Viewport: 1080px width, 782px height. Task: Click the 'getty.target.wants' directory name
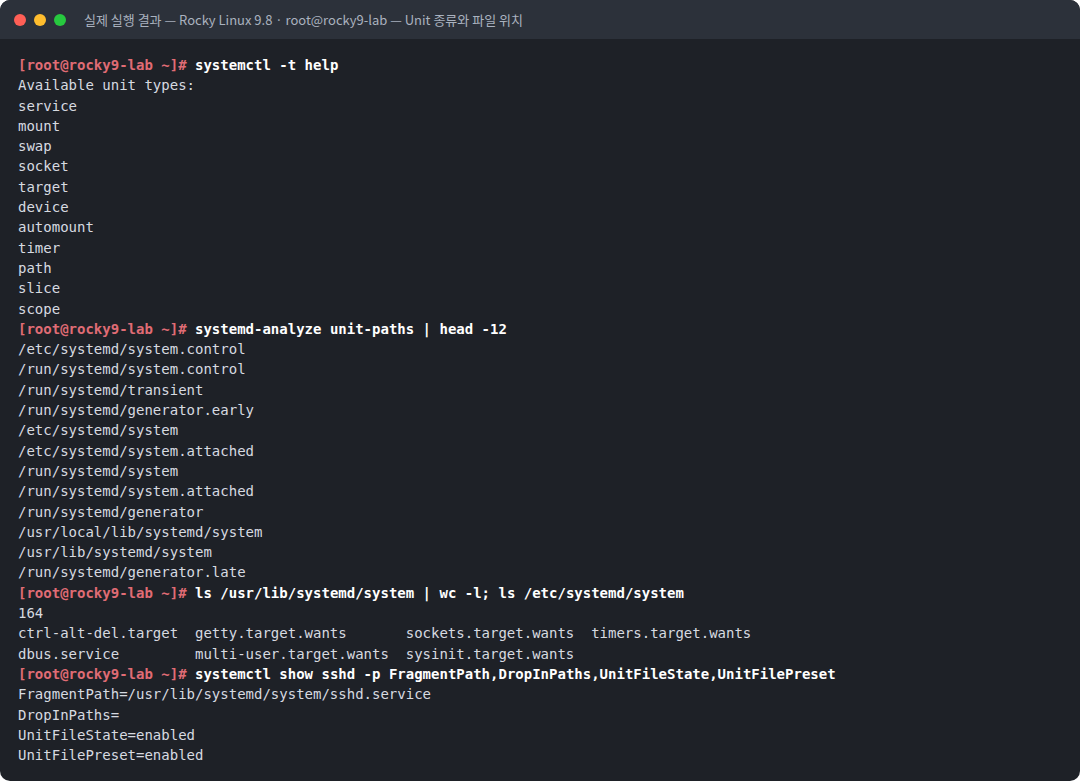[x=271, y=633]
